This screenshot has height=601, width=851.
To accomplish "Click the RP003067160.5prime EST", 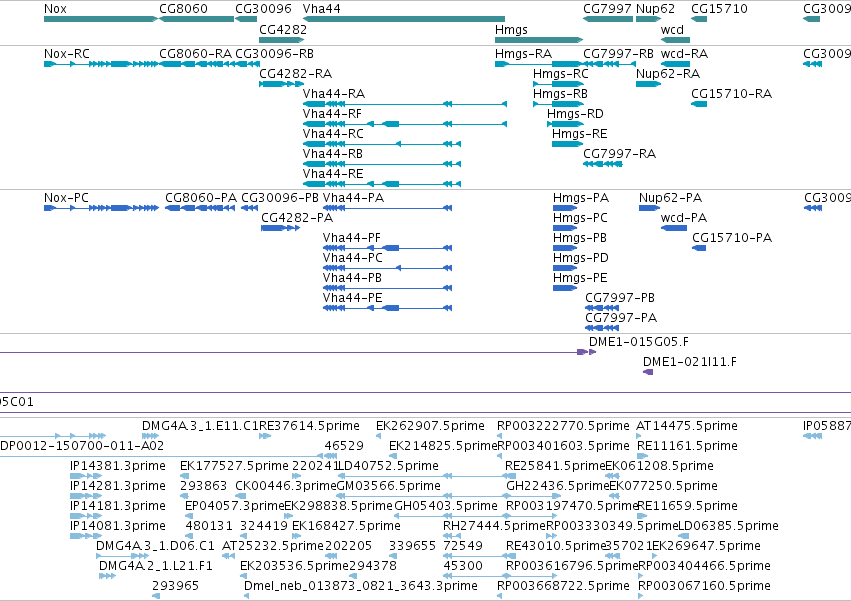I will (x=642, y=596).
